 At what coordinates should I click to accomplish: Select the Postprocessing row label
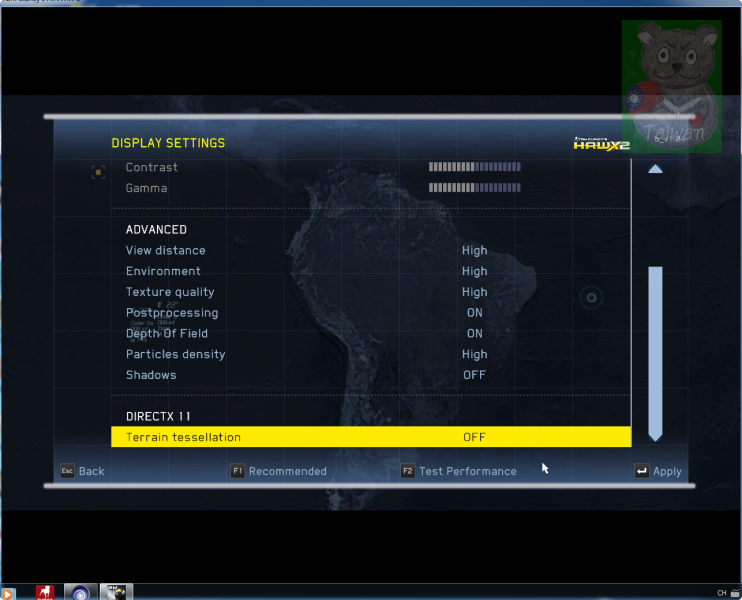[172, 313]
